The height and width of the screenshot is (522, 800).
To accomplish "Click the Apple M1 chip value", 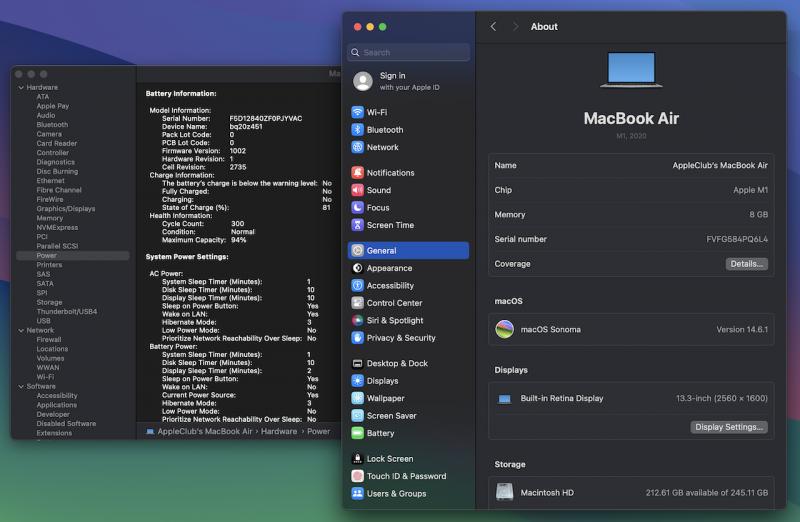I will 751,190.
